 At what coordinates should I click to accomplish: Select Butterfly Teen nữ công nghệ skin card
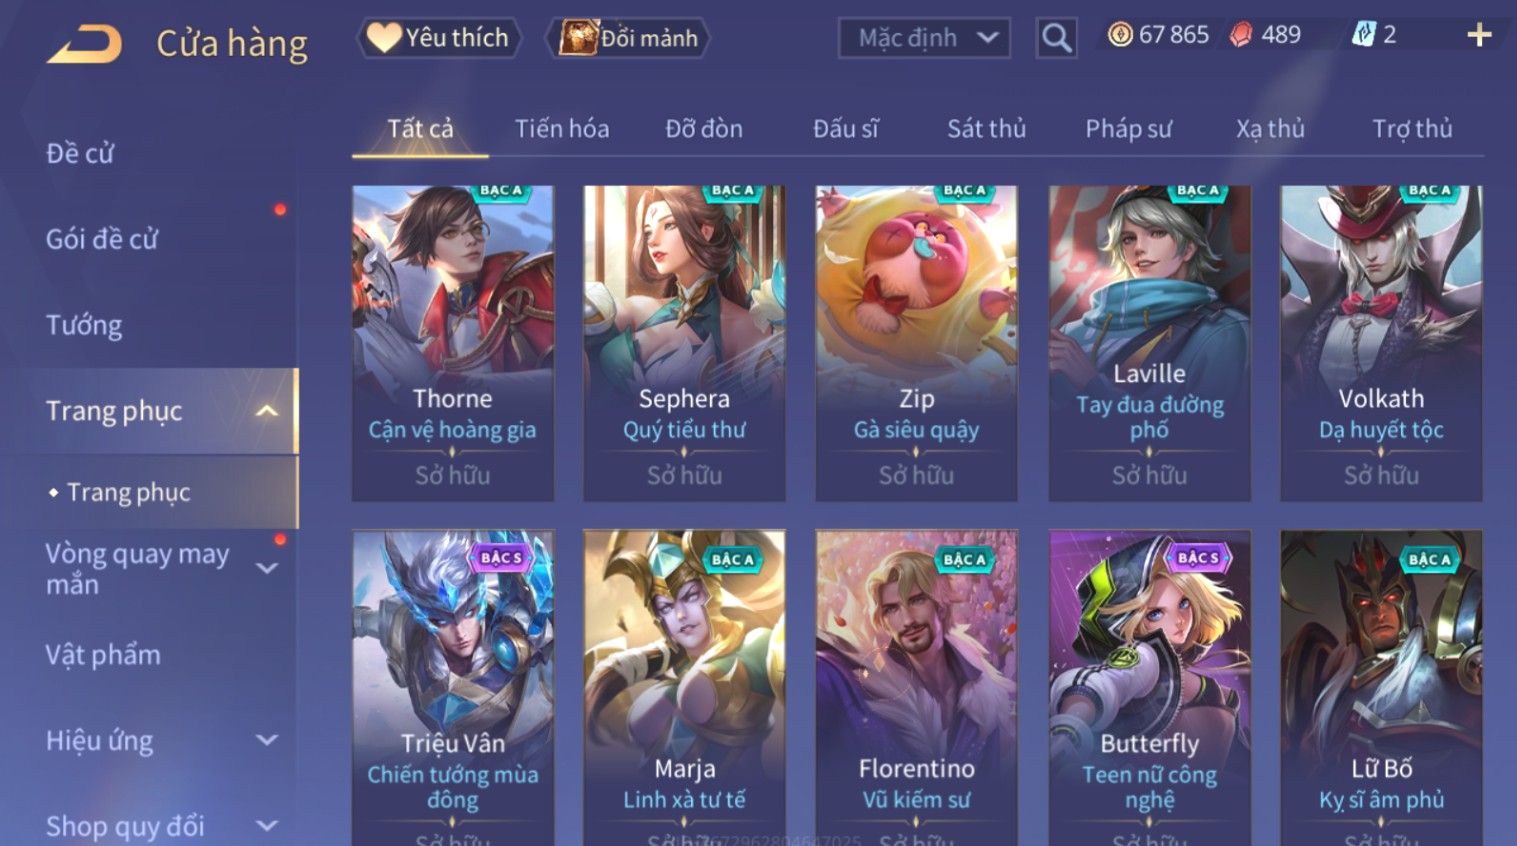pyautogui.click(x=1149, y=688)
